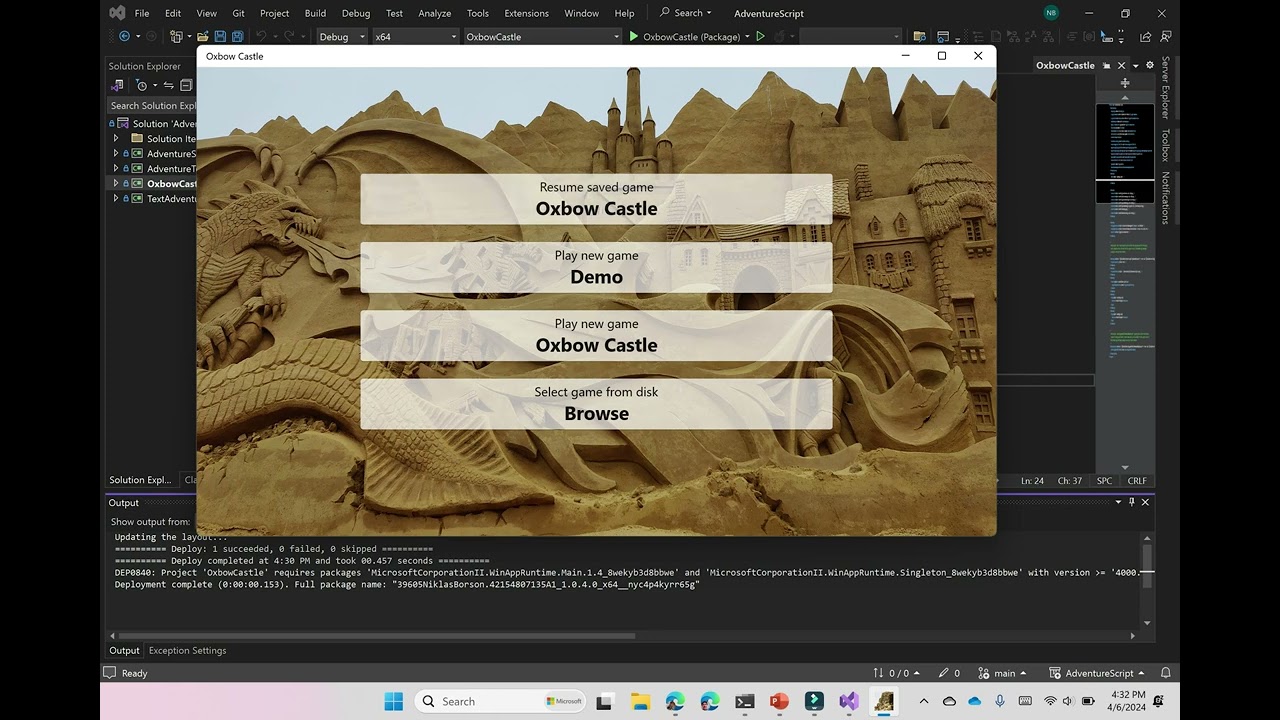Open the Extensions menu

pos(526,13)
